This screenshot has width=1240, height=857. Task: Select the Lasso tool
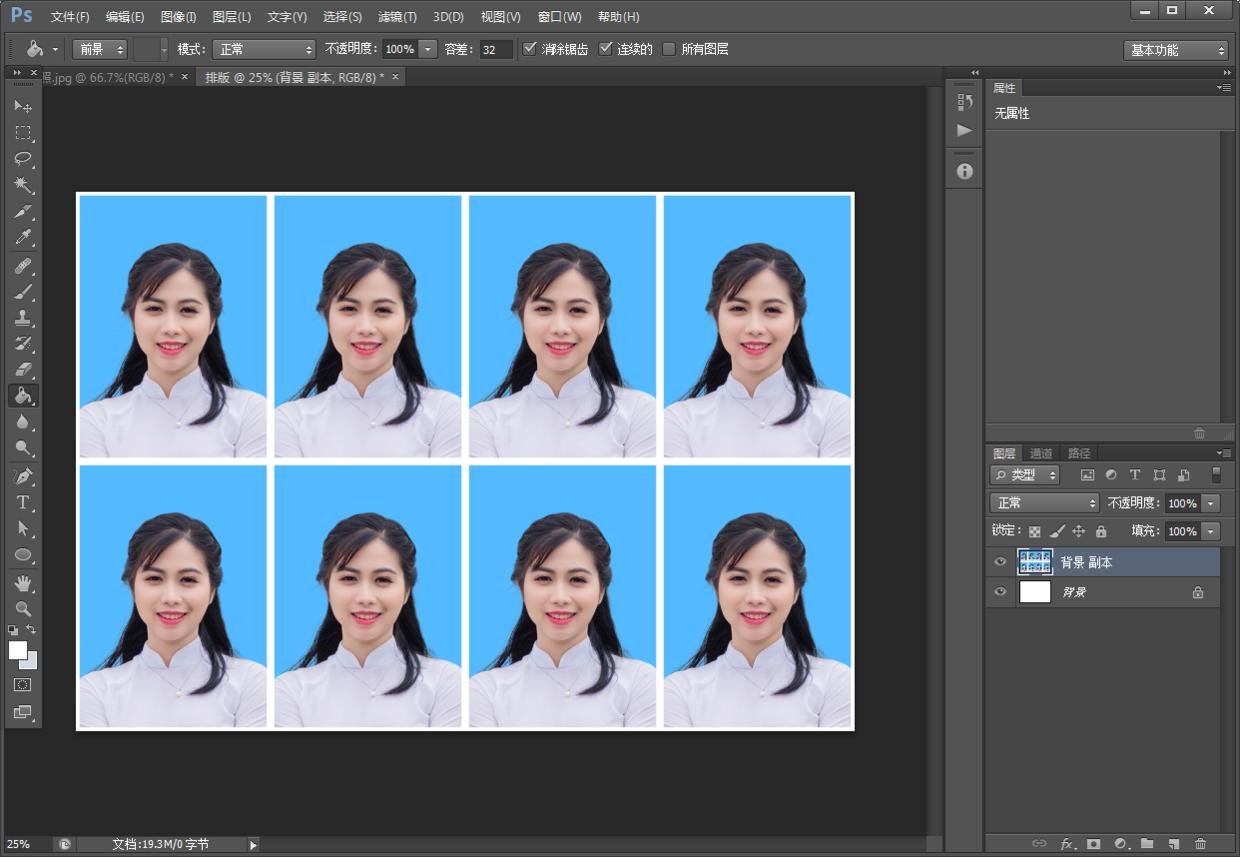[23, 159]
